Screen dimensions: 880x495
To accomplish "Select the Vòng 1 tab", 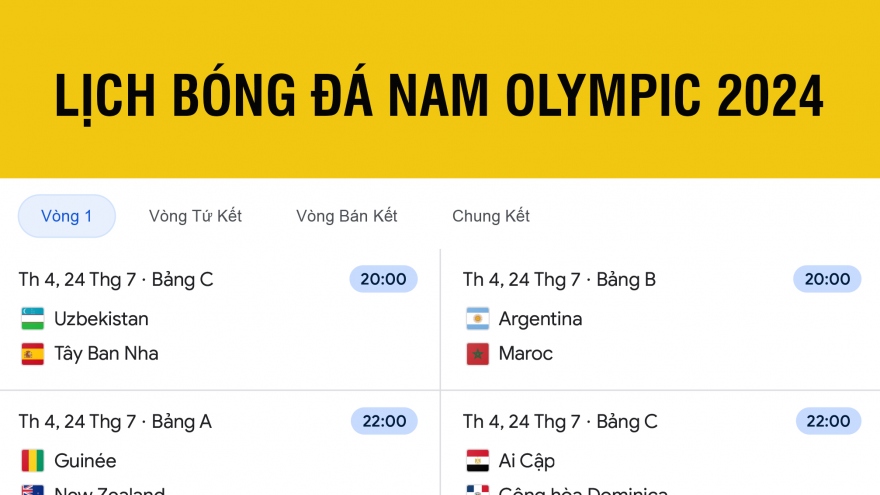I will (67, 216).
